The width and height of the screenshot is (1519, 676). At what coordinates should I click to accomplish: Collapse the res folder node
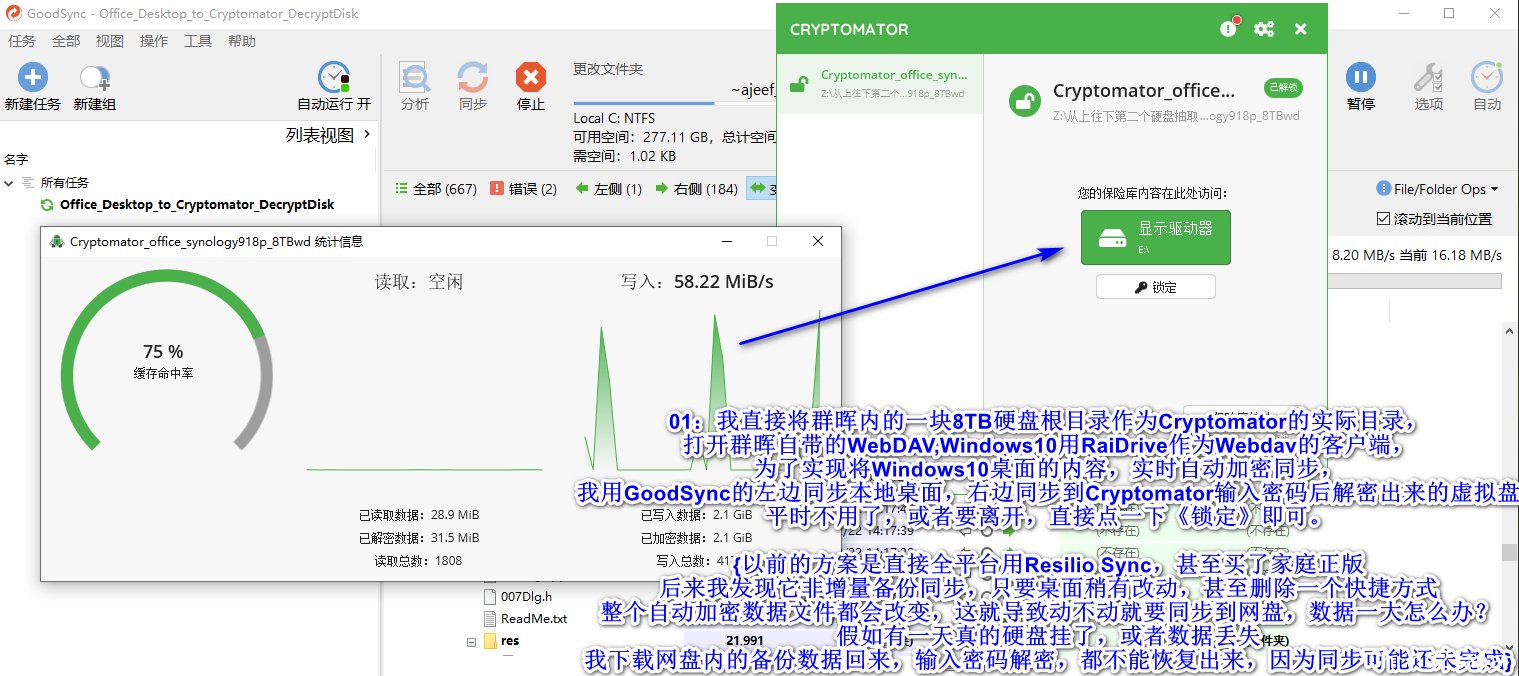click(471, 641)
